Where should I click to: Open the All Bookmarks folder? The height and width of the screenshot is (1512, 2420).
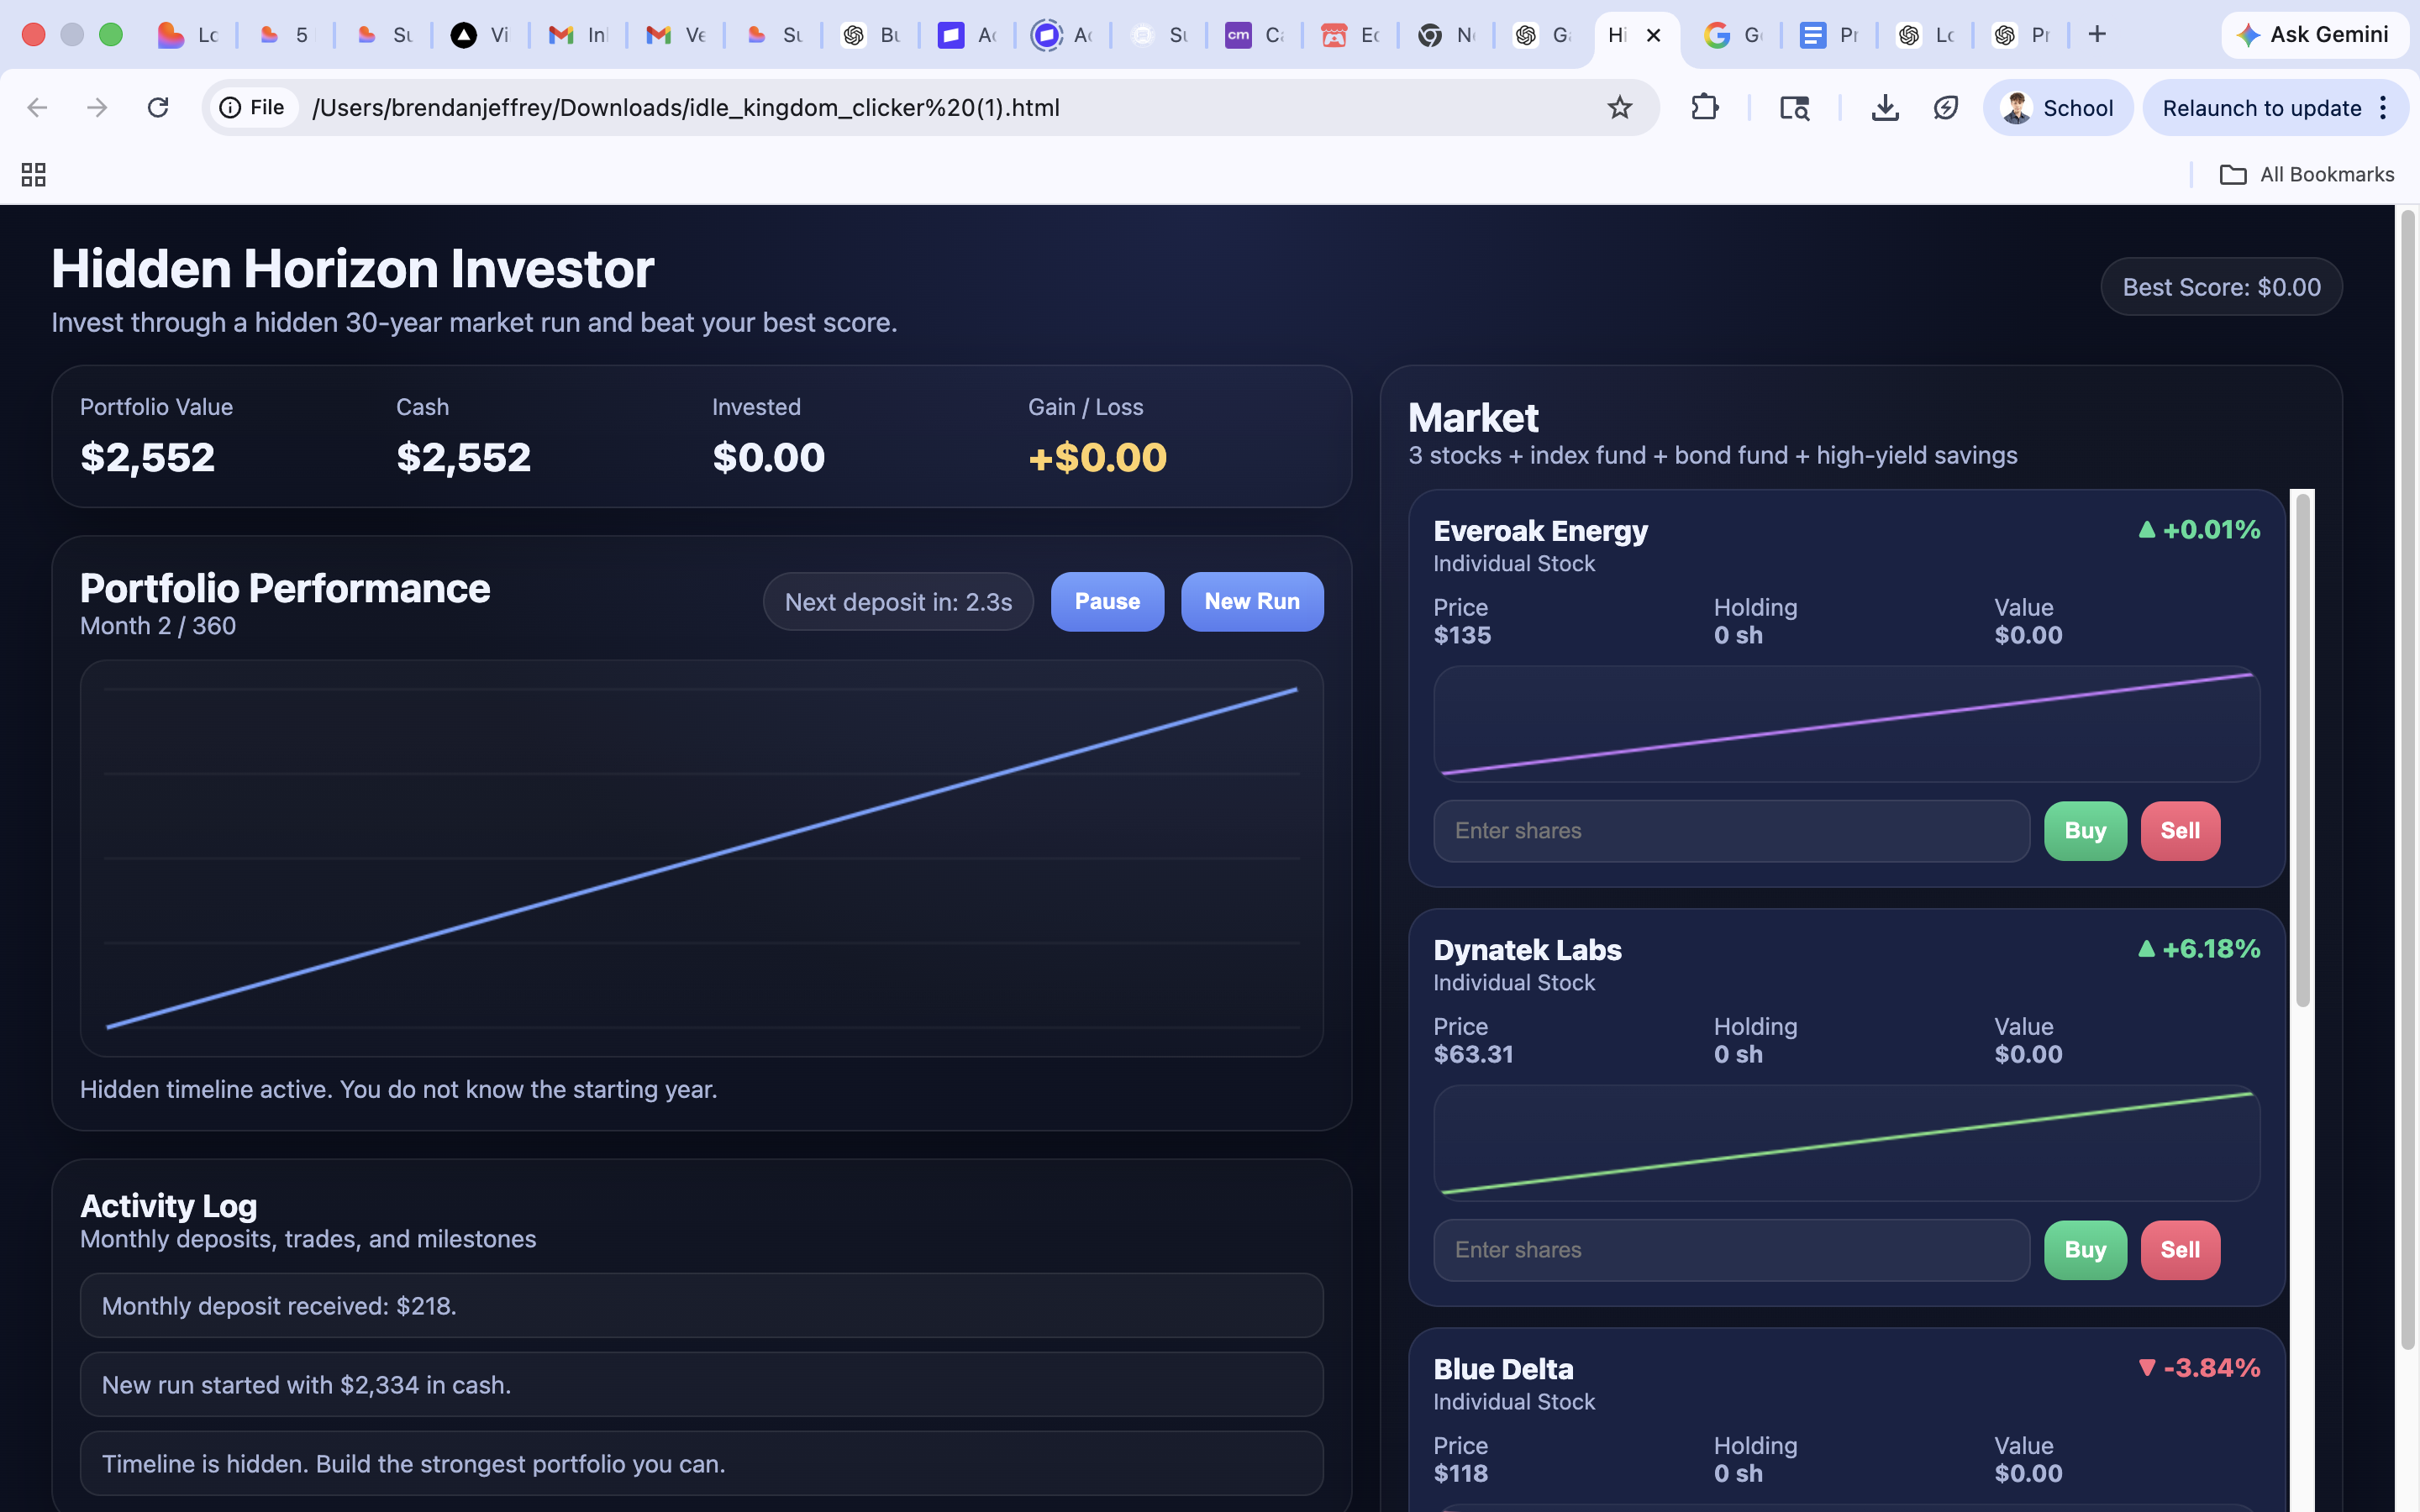(2306, 175)
